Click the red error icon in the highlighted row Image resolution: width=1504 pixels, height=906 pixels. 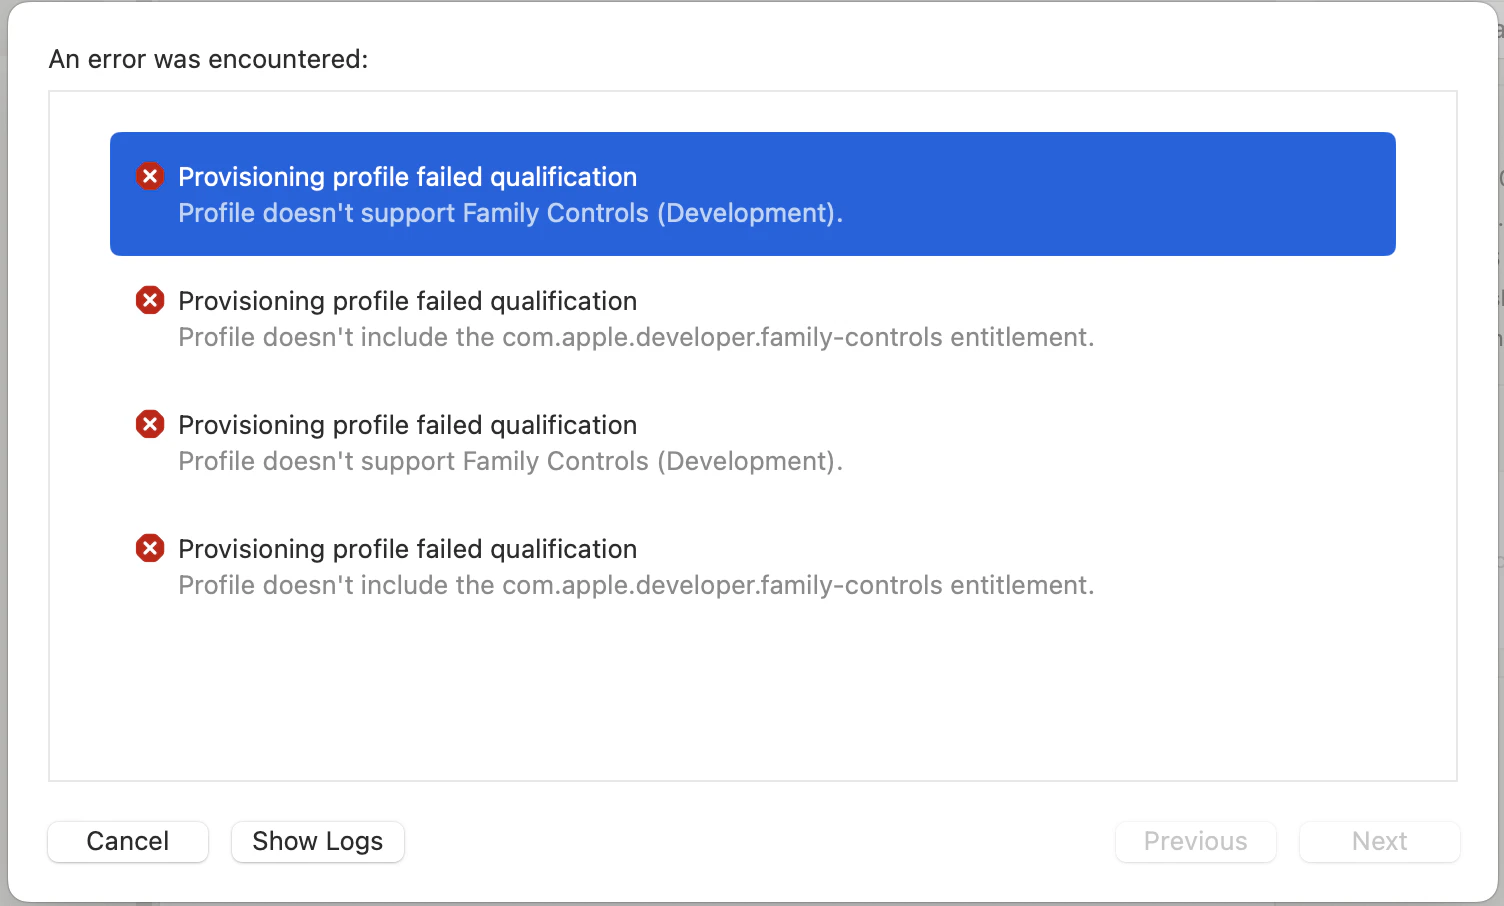click(150, 177)
